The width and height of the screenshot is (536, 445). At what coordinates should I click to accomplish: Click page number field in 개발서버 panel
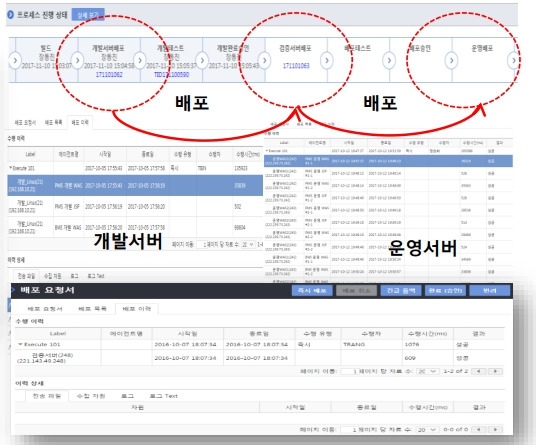202,244
